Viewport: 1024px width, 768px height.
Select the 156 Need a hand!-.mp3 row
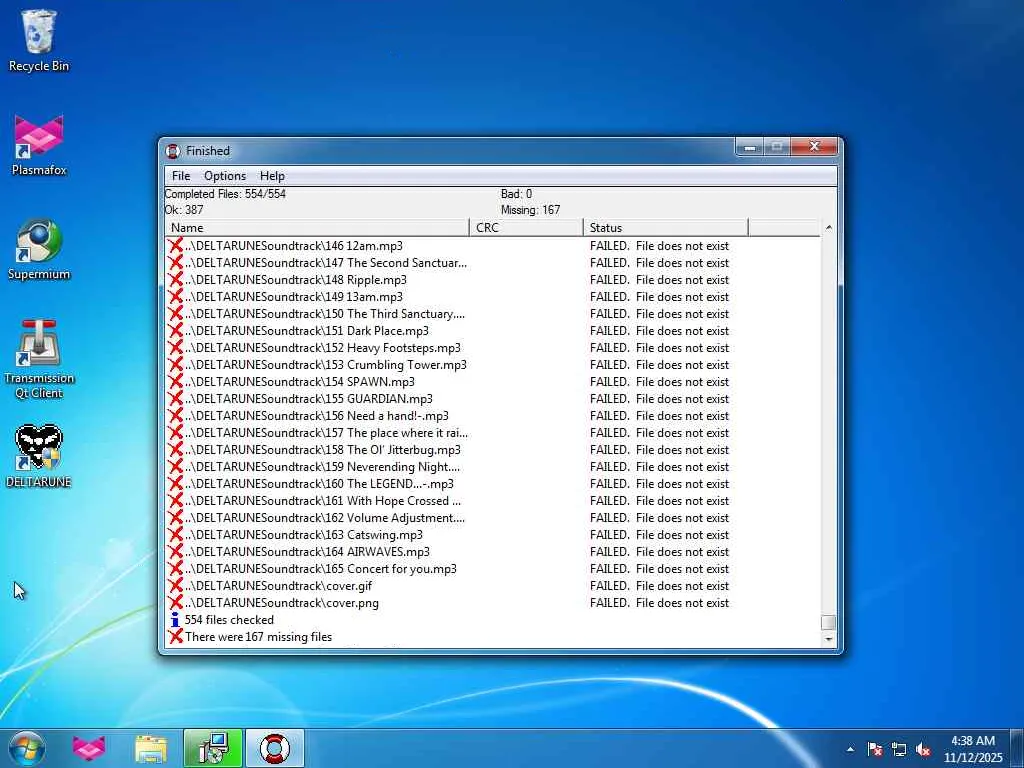(x=493, y=415)
